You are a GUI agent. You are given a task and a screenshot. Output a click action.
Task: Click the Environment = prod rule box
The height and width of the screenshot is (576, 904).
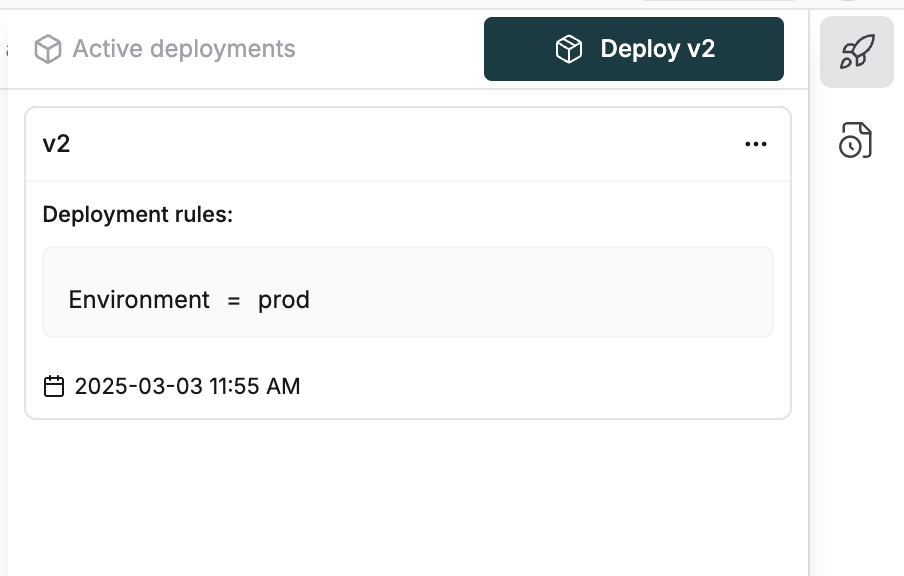(407, 290)
